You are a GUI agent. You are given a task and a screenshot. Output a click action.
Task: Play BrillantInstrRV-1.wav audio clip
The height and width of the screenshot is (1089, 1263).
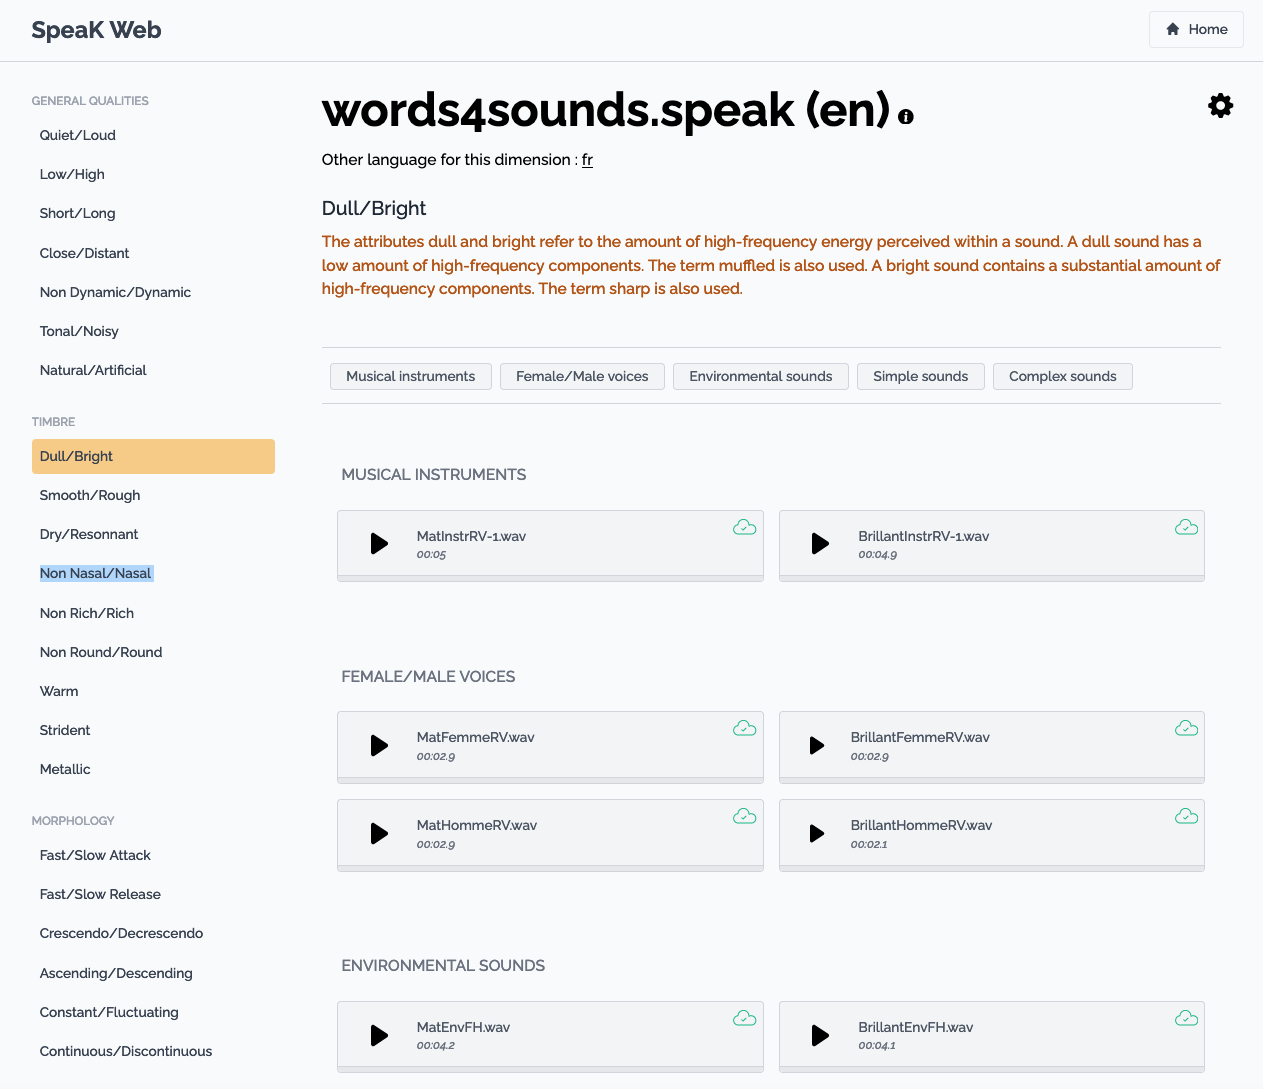[x=820, y=543]
